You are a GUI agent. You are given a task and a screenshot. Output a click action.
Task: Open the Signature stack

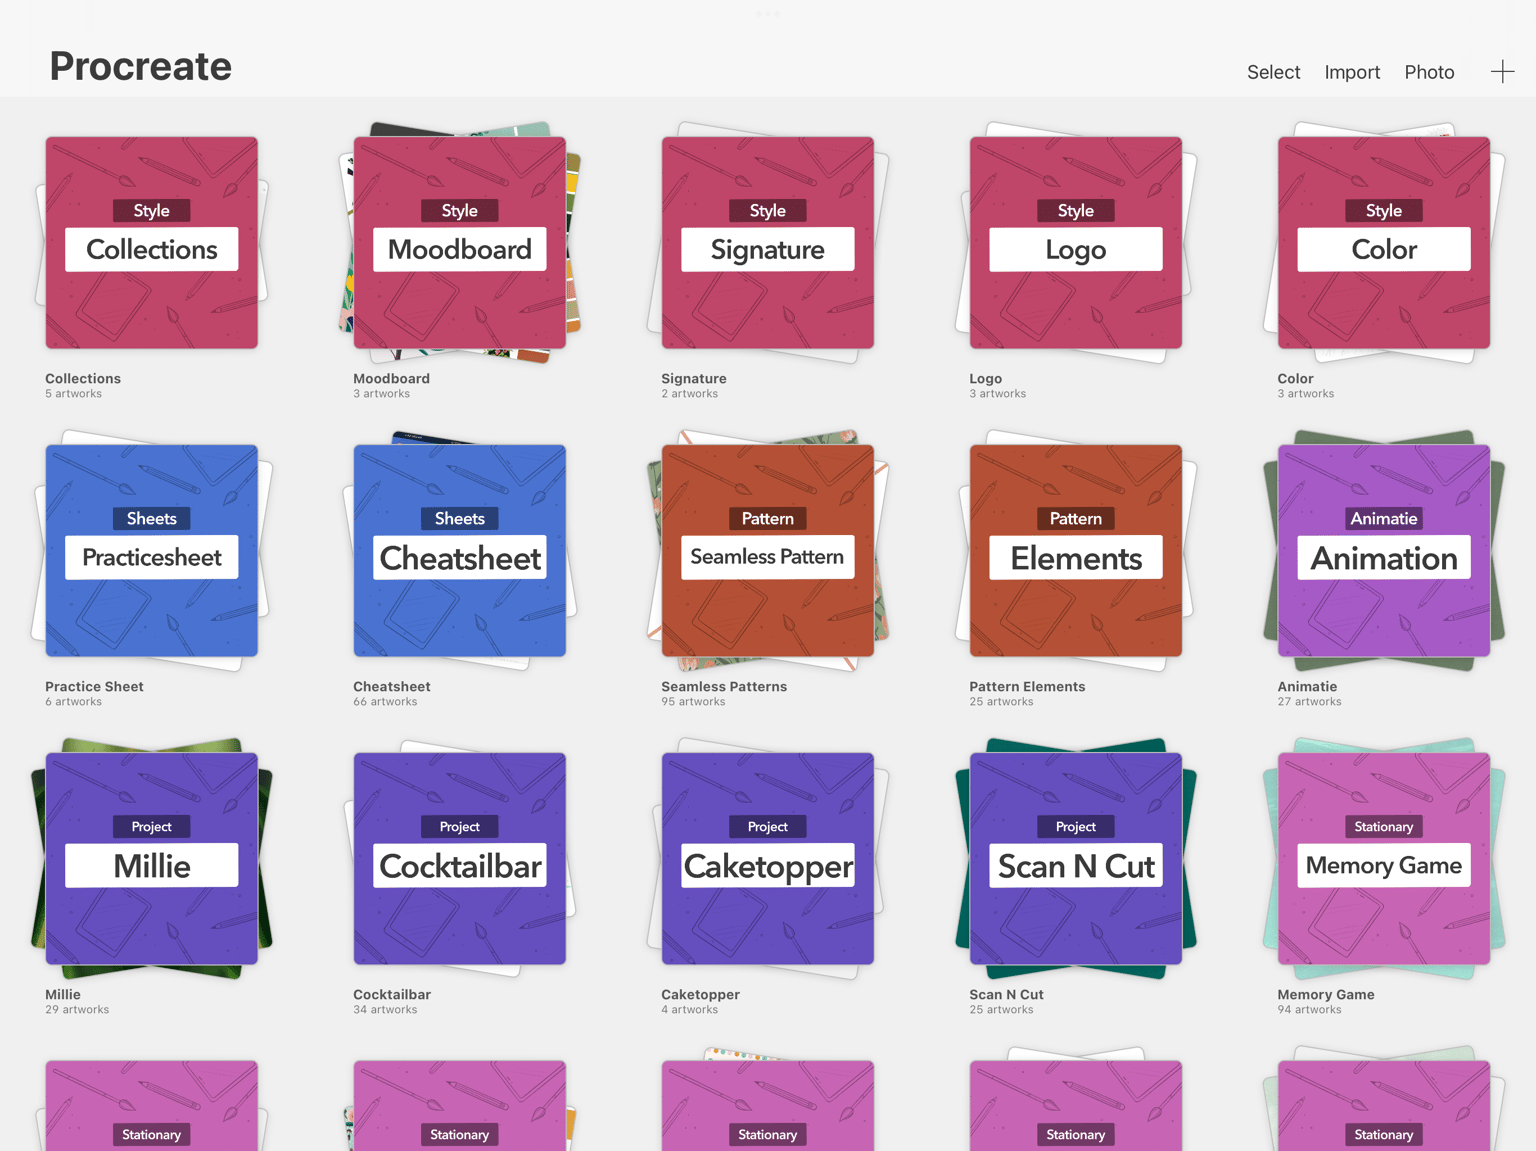(768, 243)
